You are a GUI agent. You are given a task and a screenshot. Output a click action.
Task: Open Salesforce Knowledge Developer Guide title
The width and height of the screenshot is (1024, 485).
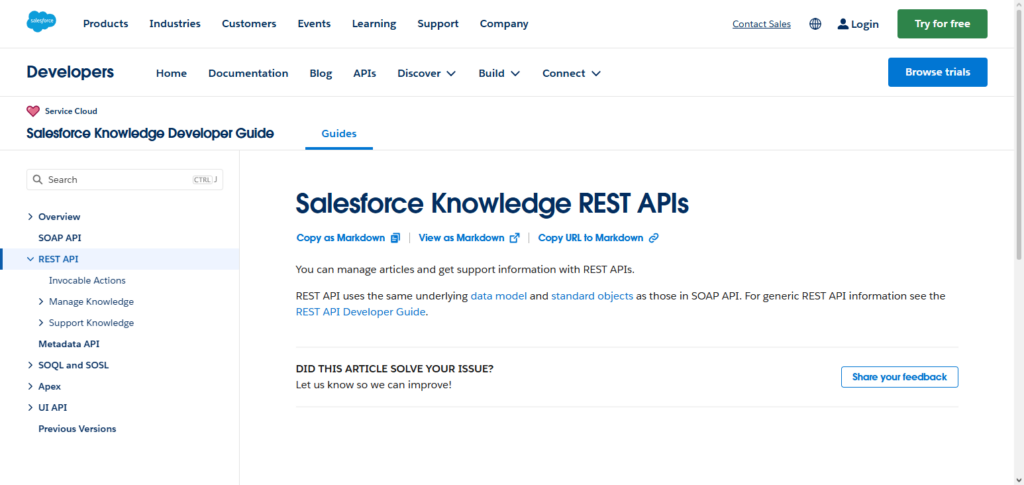tap(150, 133)
